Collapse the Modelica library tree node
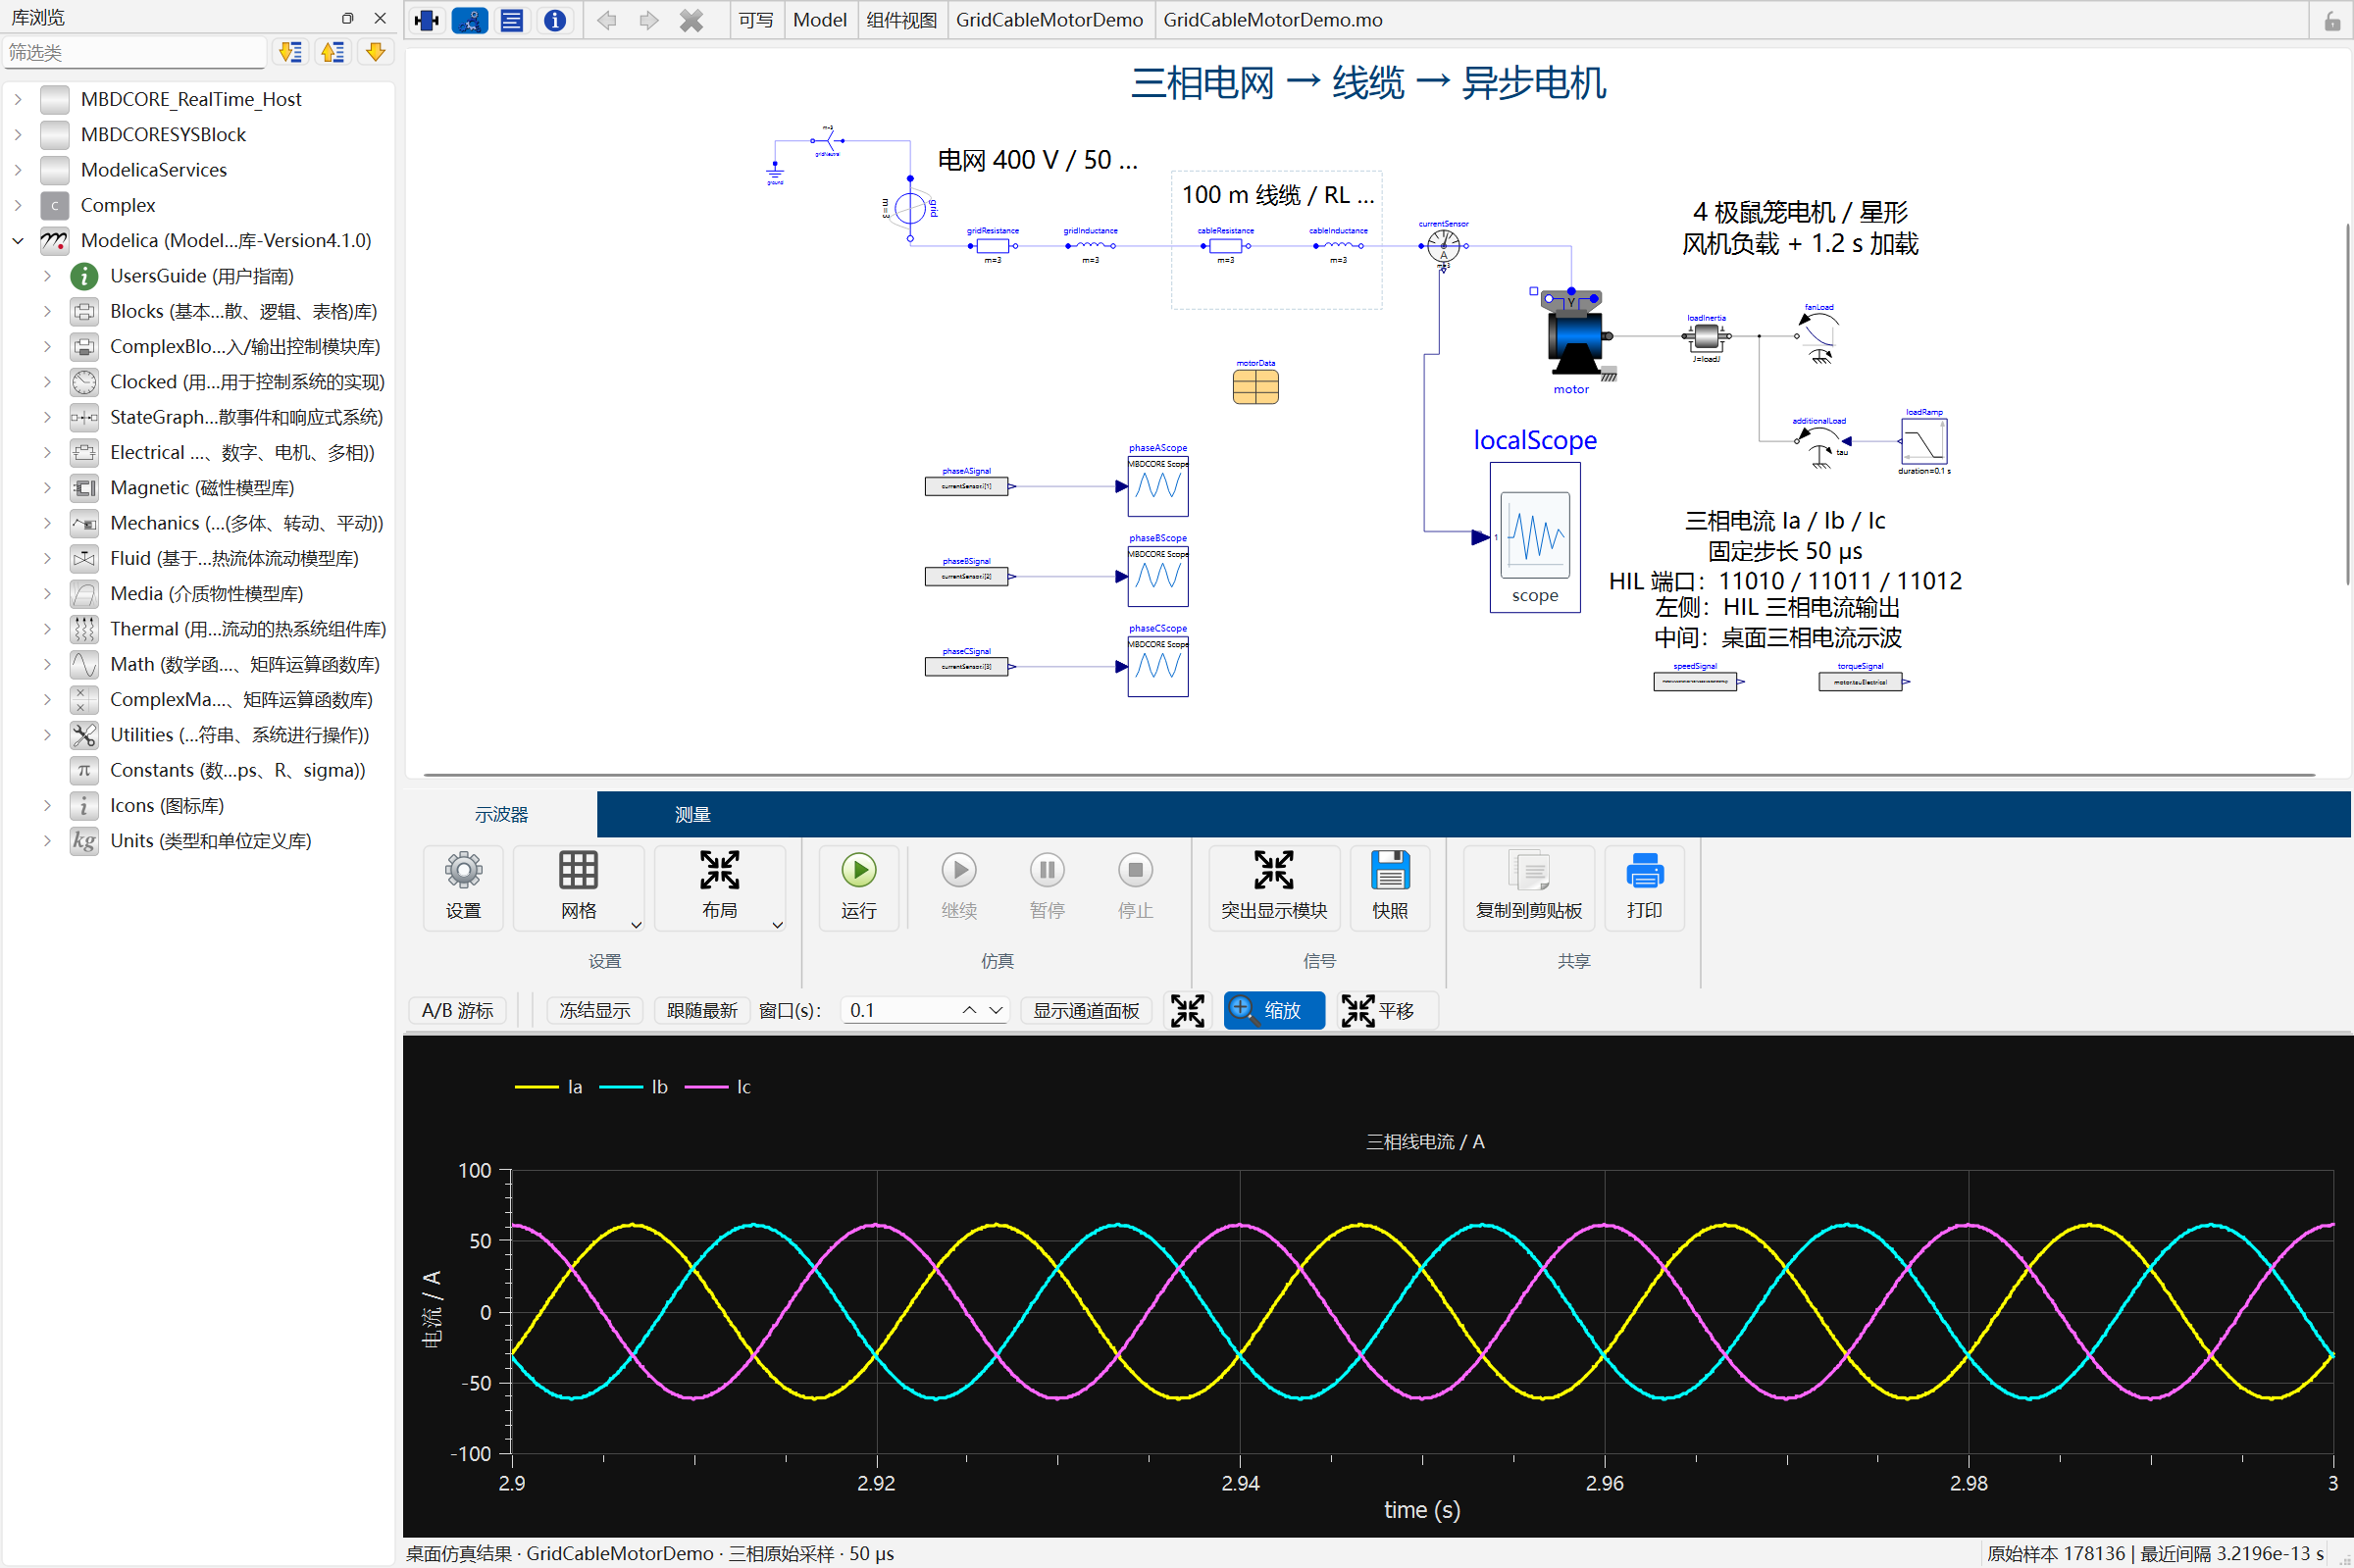This screenshot has width=2354, height=1568. [18, 241]
